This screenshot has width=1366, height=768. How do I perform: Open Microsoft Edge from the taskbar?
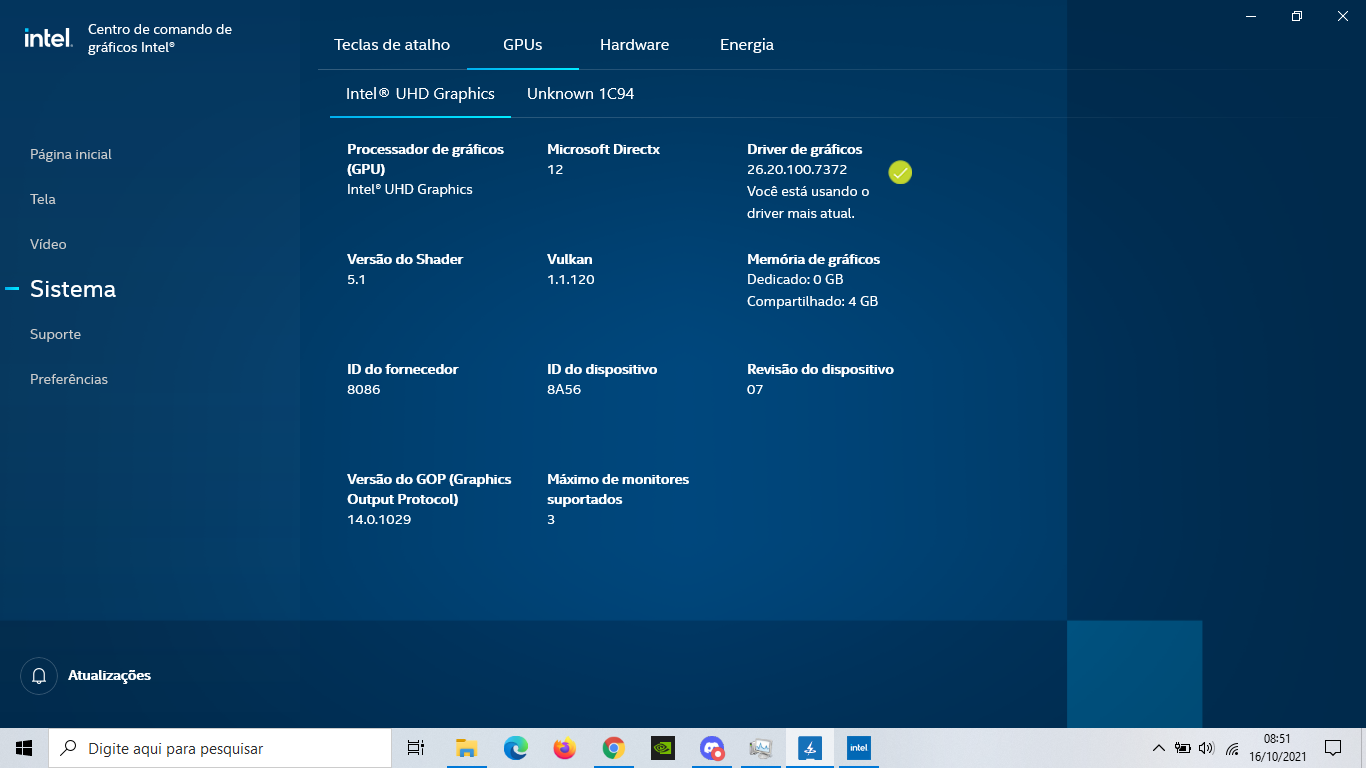(515, 748)
